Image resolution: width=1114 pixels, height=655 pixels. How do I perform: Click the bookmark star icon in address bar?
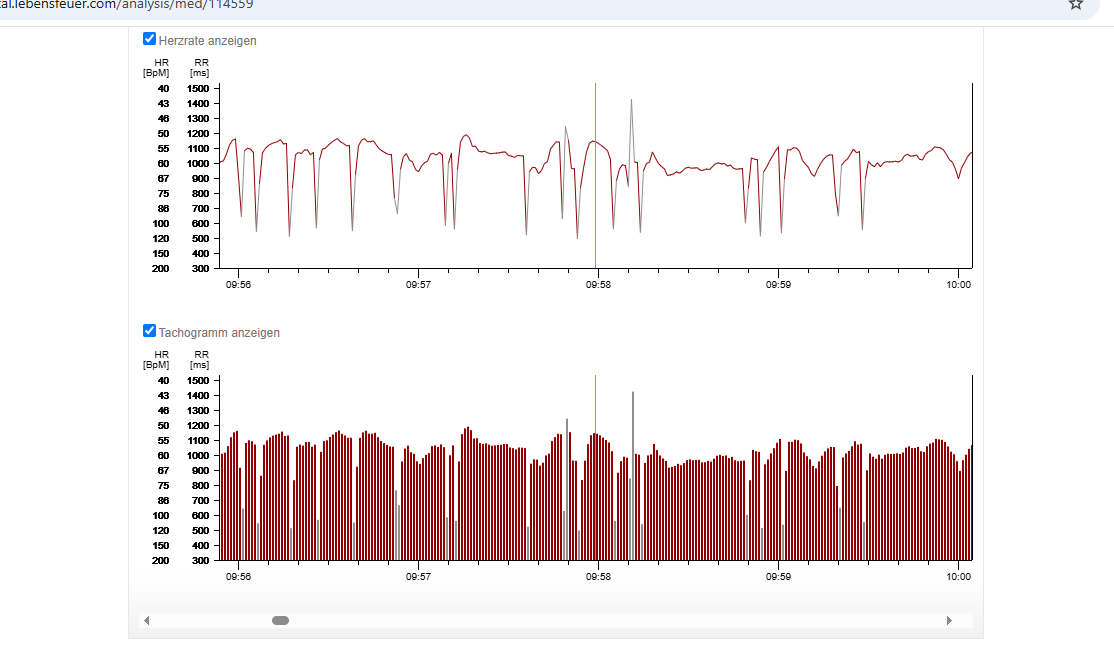[x=1076, y=4]
